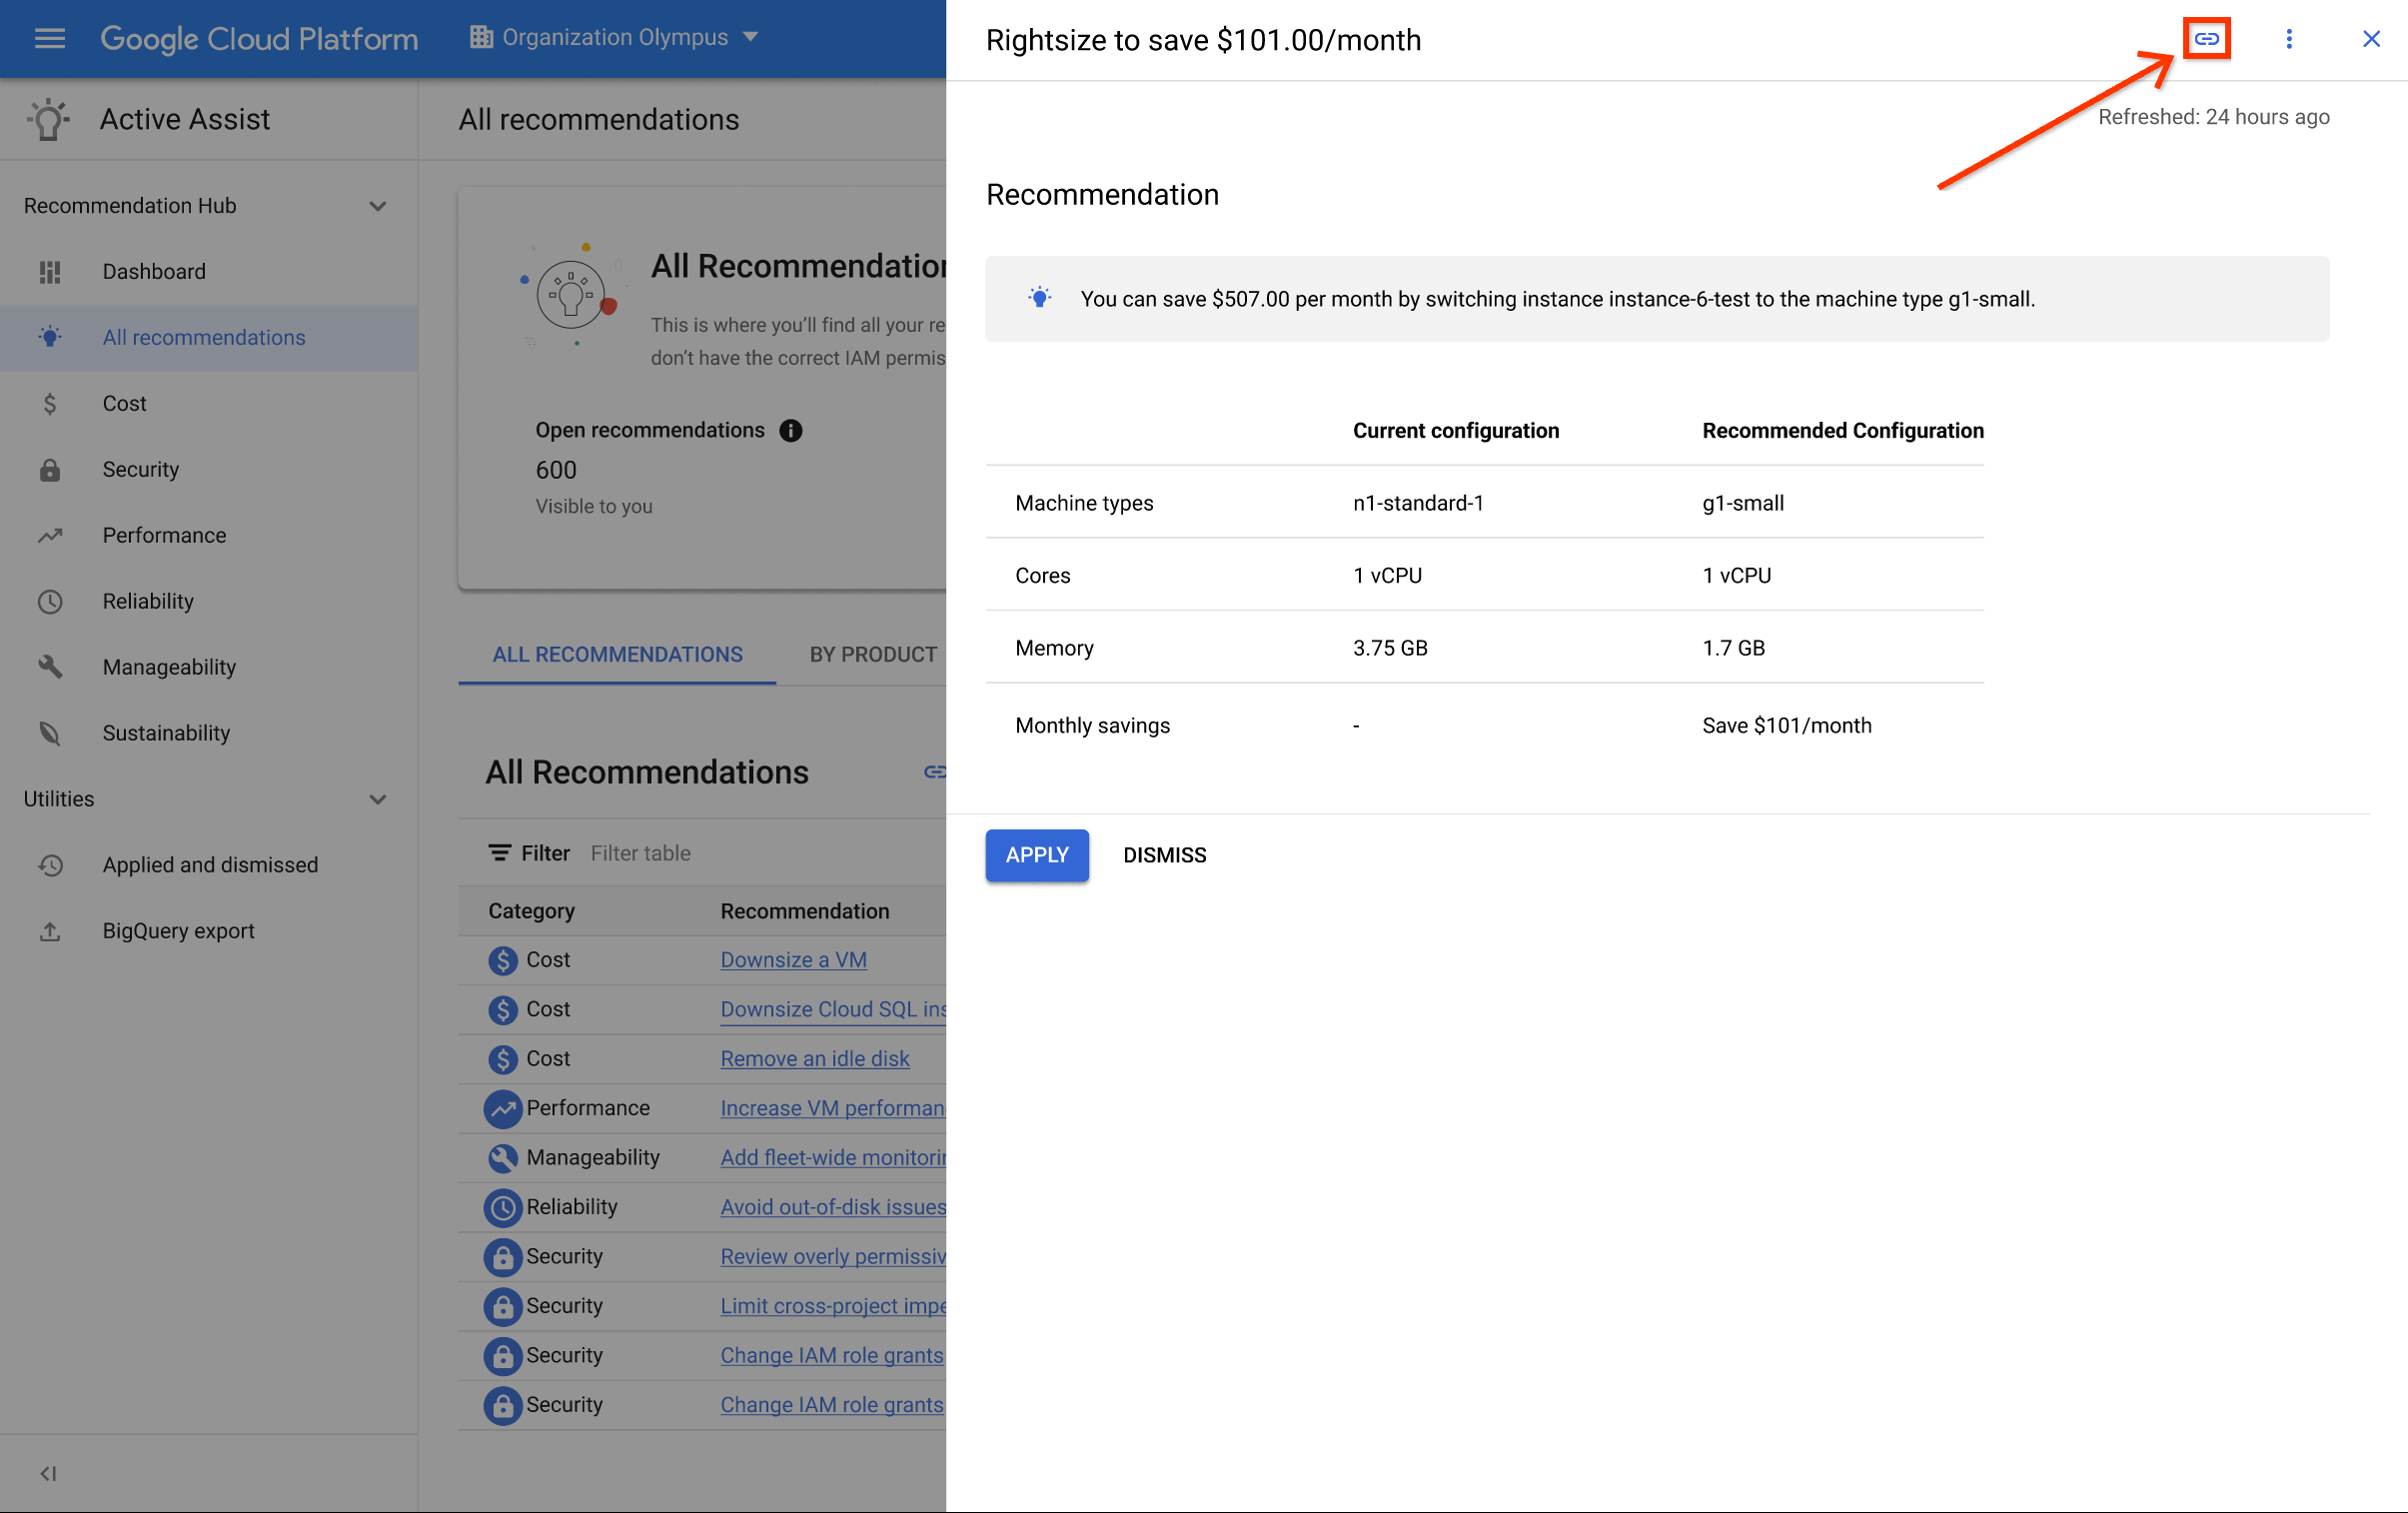Image resolution: width=2408 pixels, height=1513 pixels.
Task: Click the Active Assist lightbulb icon
Action: [47, 119]
